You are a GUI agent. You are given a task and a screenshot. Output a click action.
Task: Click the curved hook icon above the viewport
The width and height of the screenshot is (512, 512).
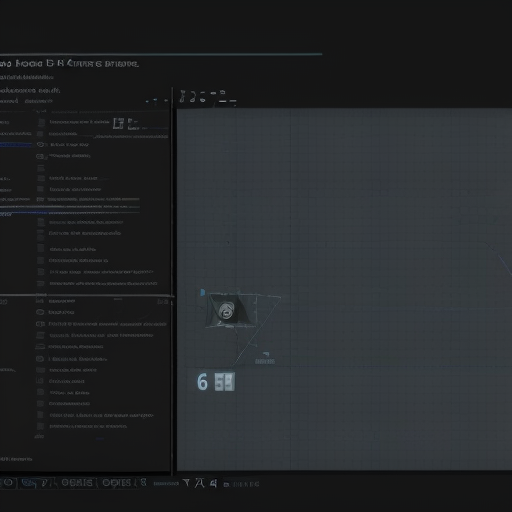[192, 97]
